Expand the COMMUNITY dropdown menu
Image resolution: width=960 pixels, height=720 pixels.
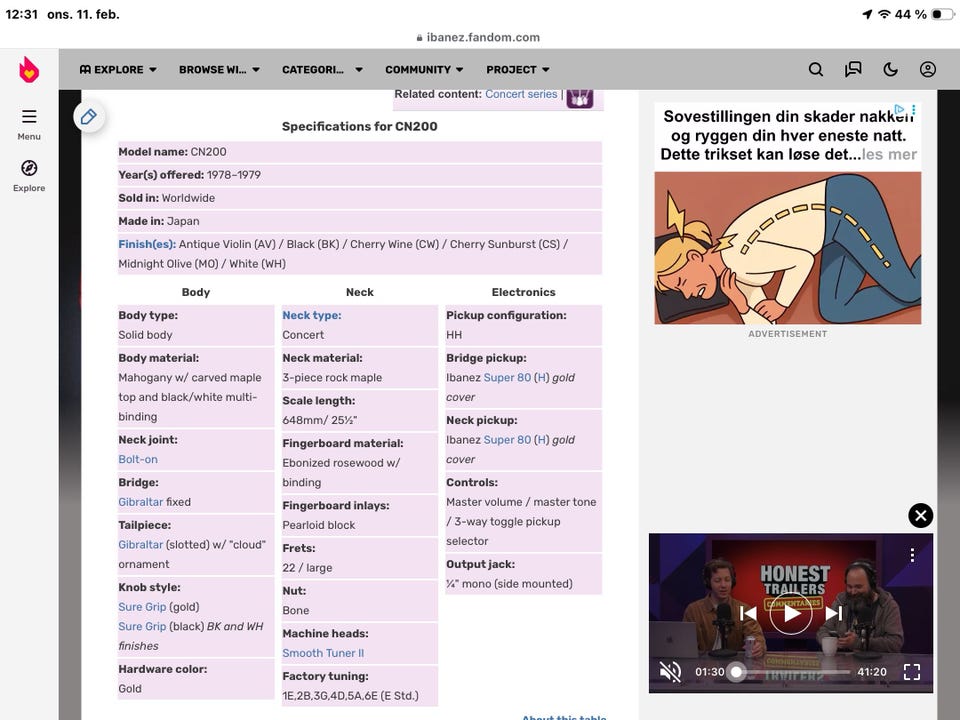(x=424, y=70)
